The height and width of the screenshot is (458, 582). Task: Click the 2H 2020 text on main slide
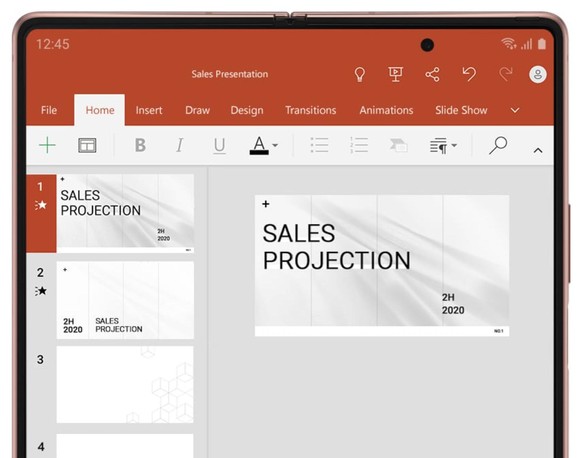pos(453,304)
